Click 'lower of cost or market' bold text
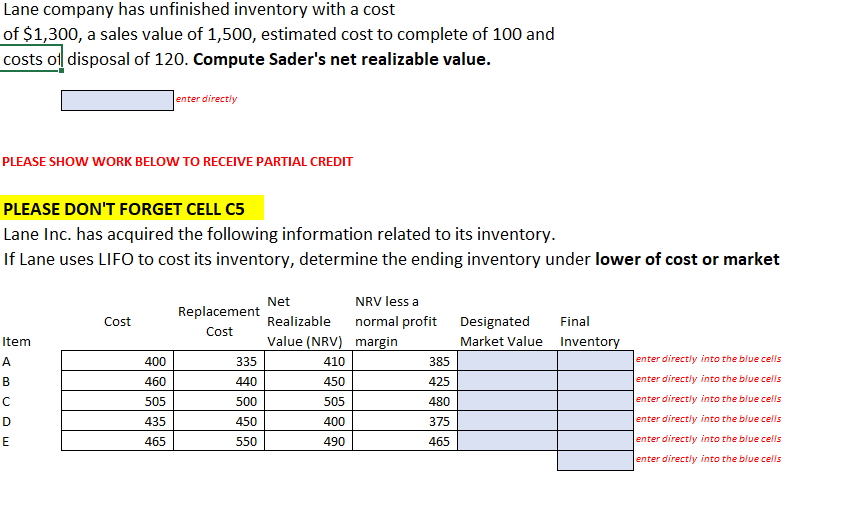The image size is (841, 530). (687, 259)
